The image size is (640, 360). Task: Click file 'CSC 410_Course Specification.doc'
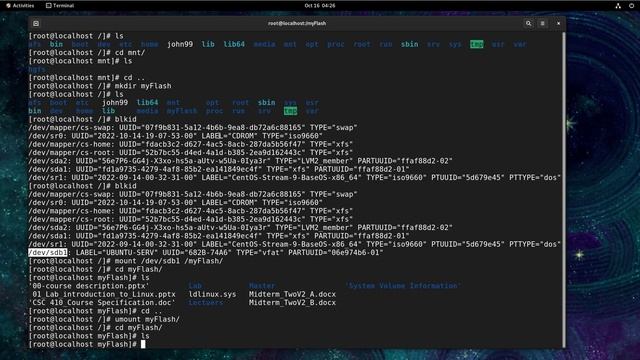click(x=102, y=303)
